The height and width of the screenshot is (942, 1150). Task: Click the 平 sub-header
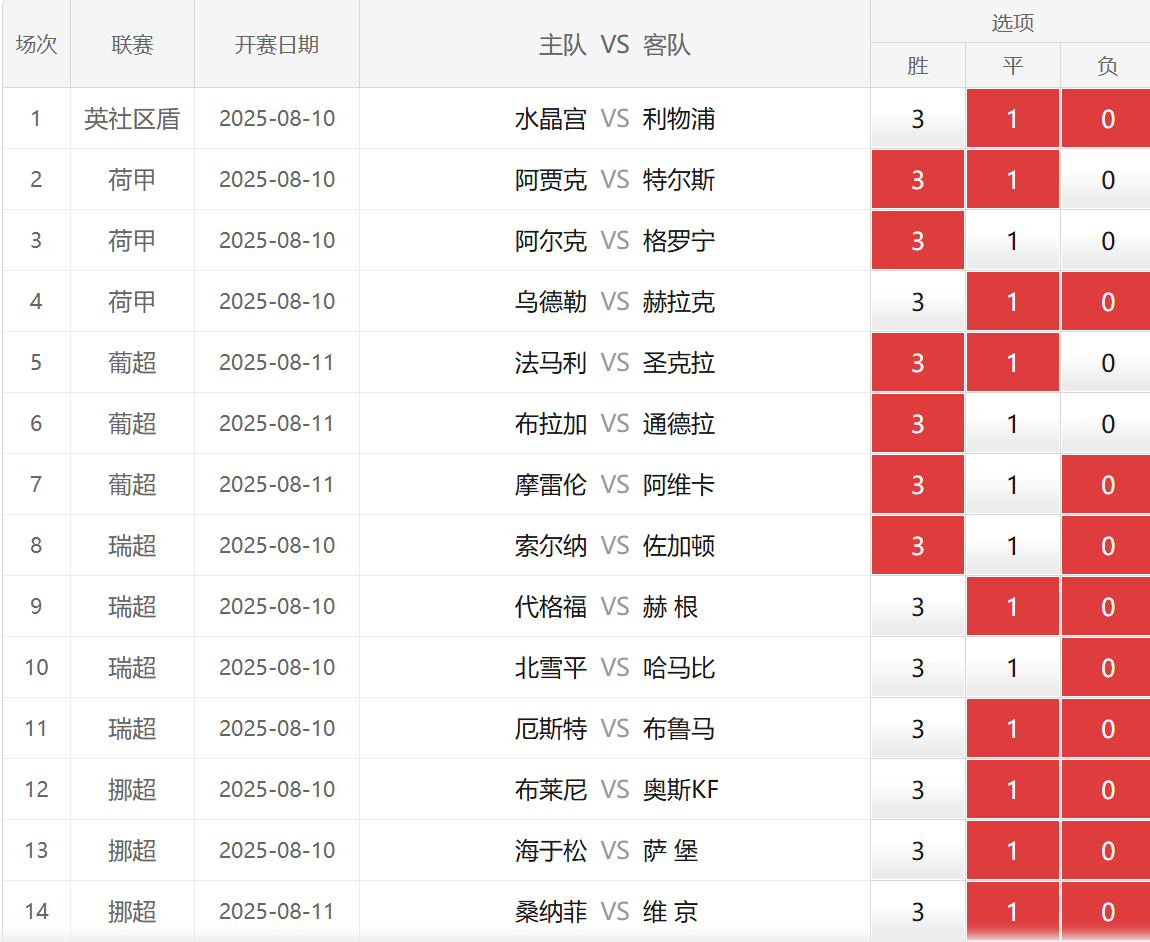tap(1013, 65)
